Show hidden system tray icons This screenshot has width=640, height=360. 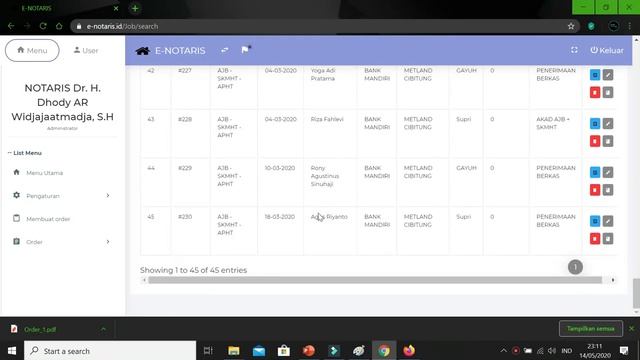pyautogui.click(x=504, y=351)
